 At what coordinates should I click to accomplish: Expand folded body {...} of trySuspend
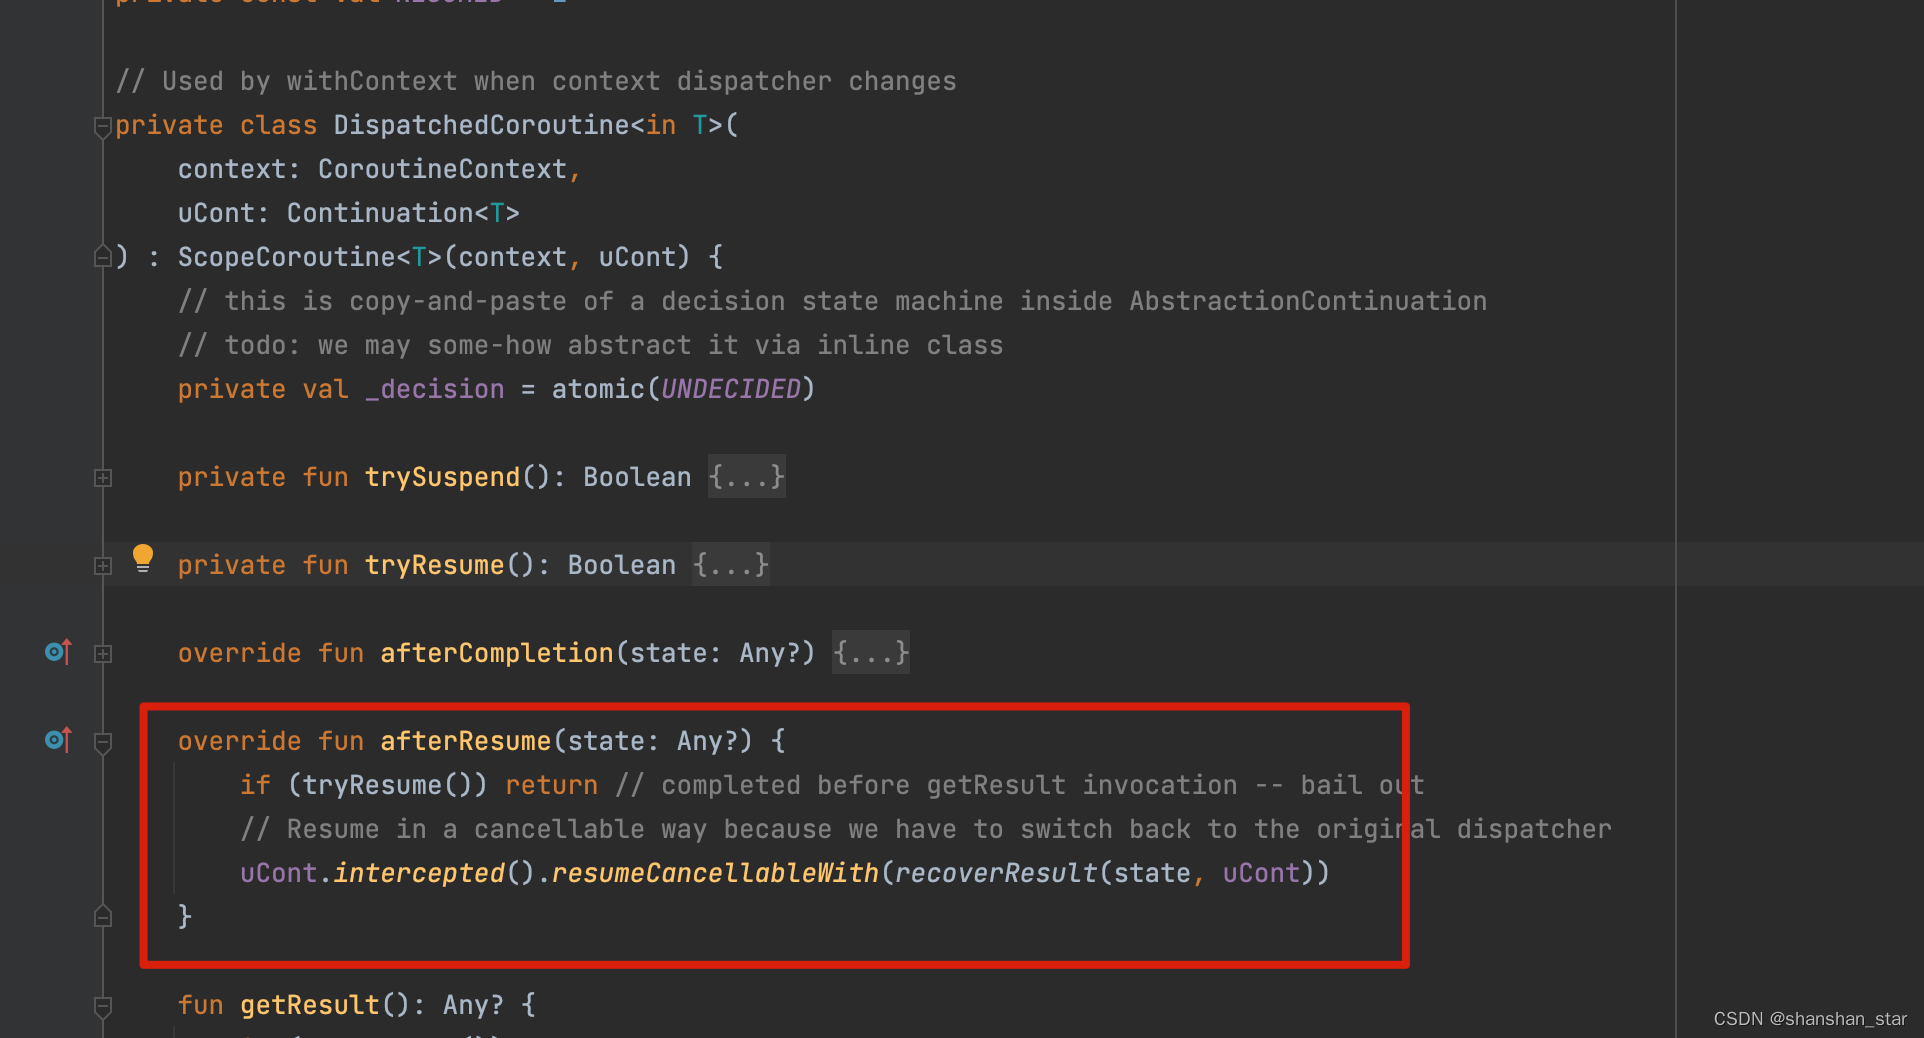(746, 477)
